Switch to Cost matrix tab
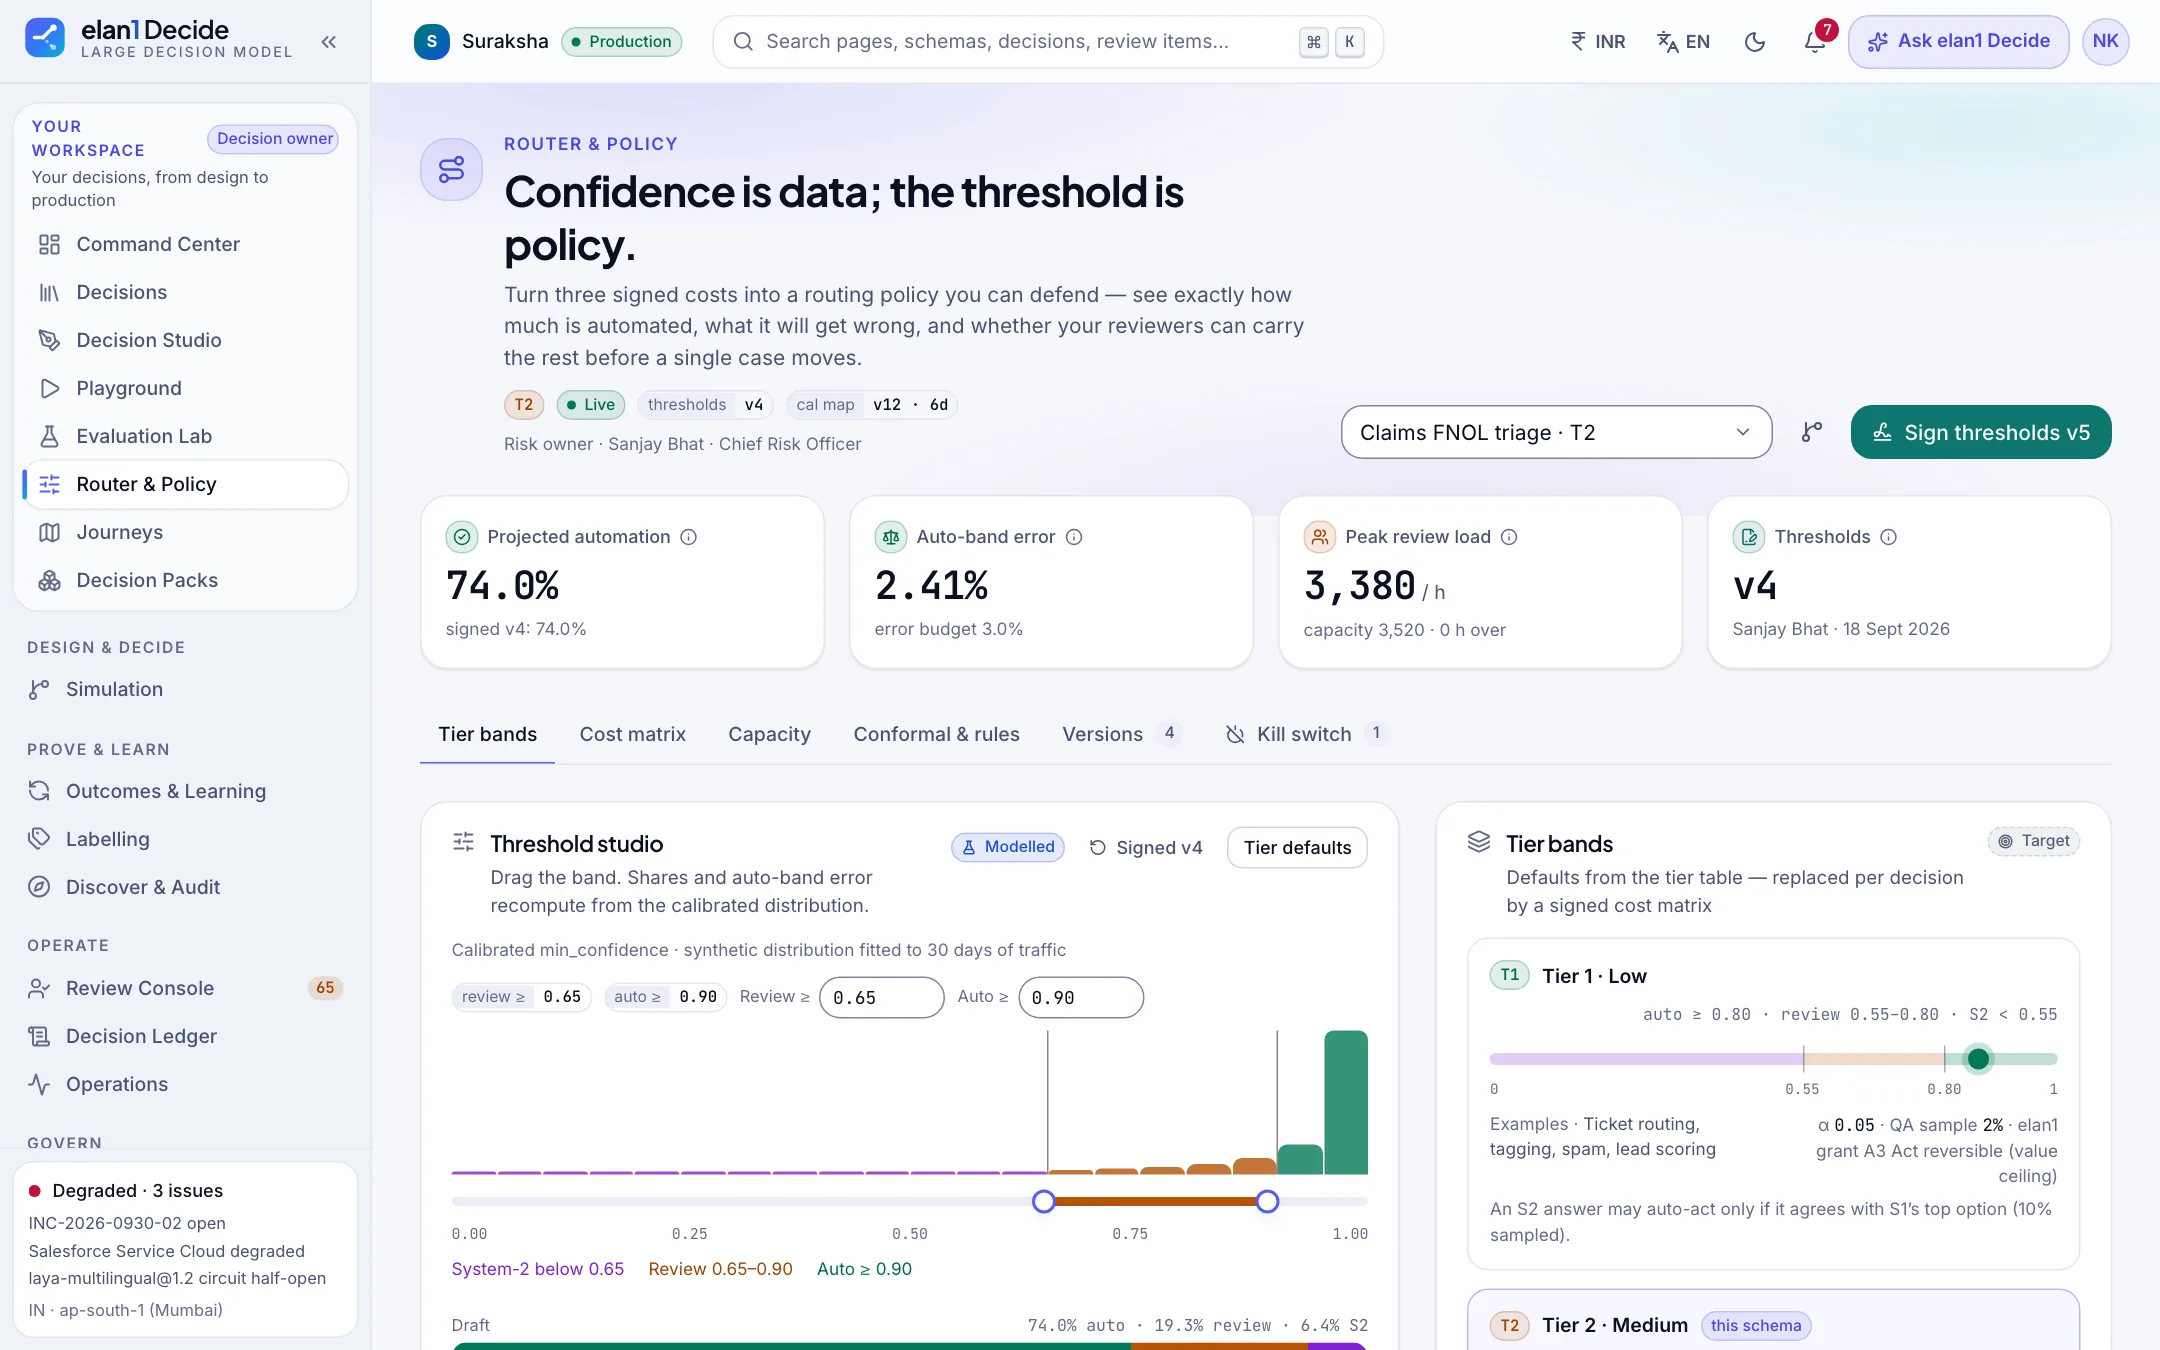Screen dimensions: 2160x1350 632,734
